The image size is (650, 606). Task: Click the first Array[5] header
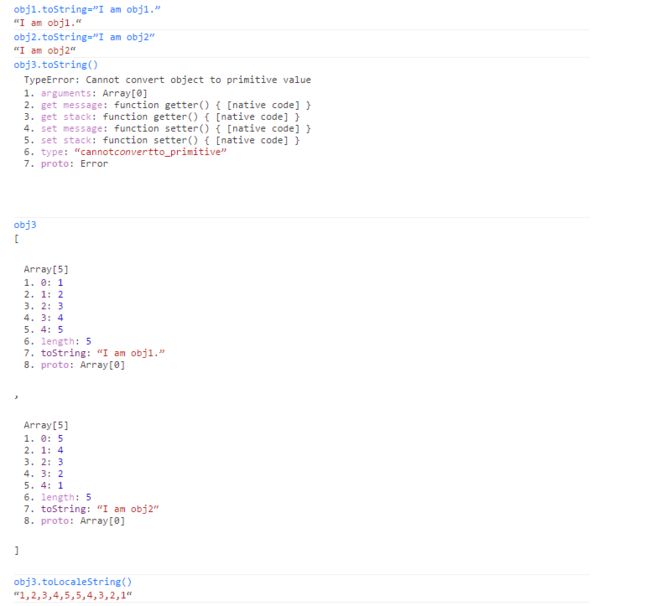coord(46,269)
